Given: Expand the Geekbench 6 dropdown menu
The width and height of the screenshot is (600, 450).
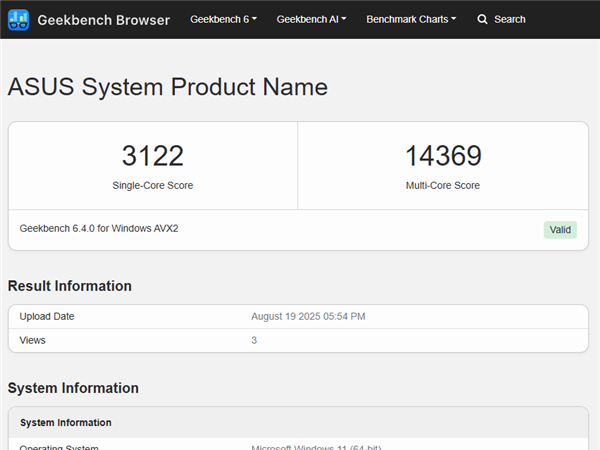Looking at the screenshot, I should [223, 19].
